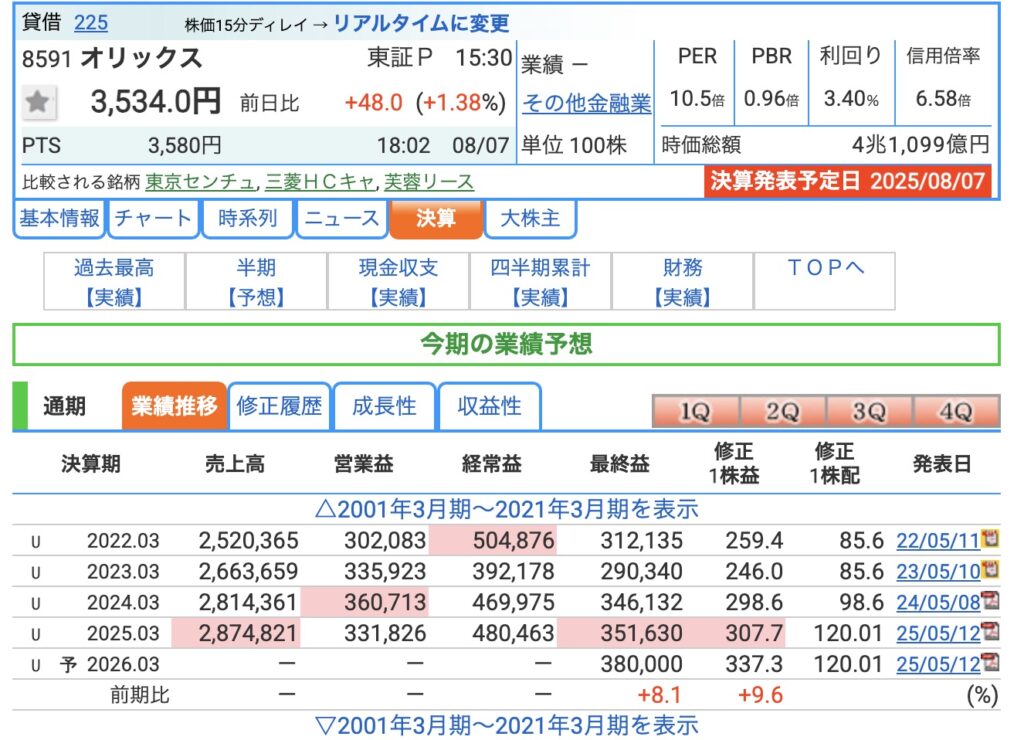Open PDF icon in 2025.03 row
This screenshot has height=740, width=1024.
(x=991, y=632)
